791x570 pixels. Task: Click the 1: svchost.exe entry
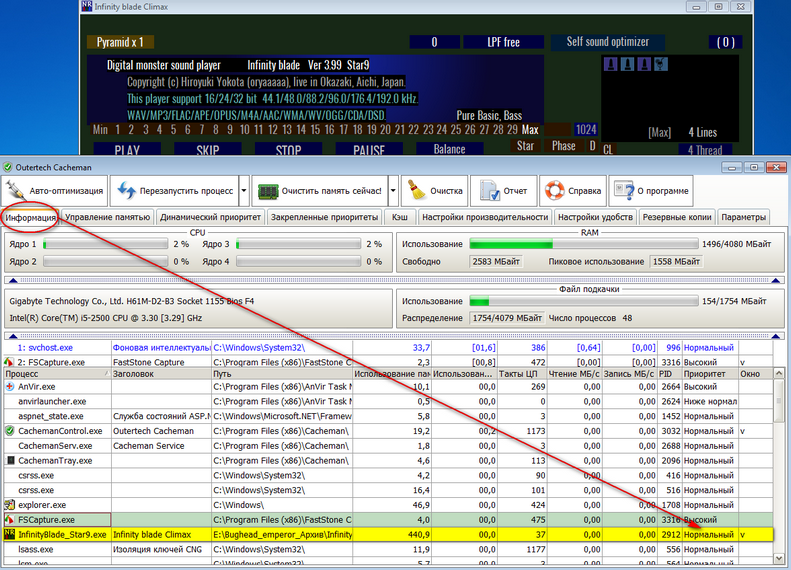[x=45, y=348]
